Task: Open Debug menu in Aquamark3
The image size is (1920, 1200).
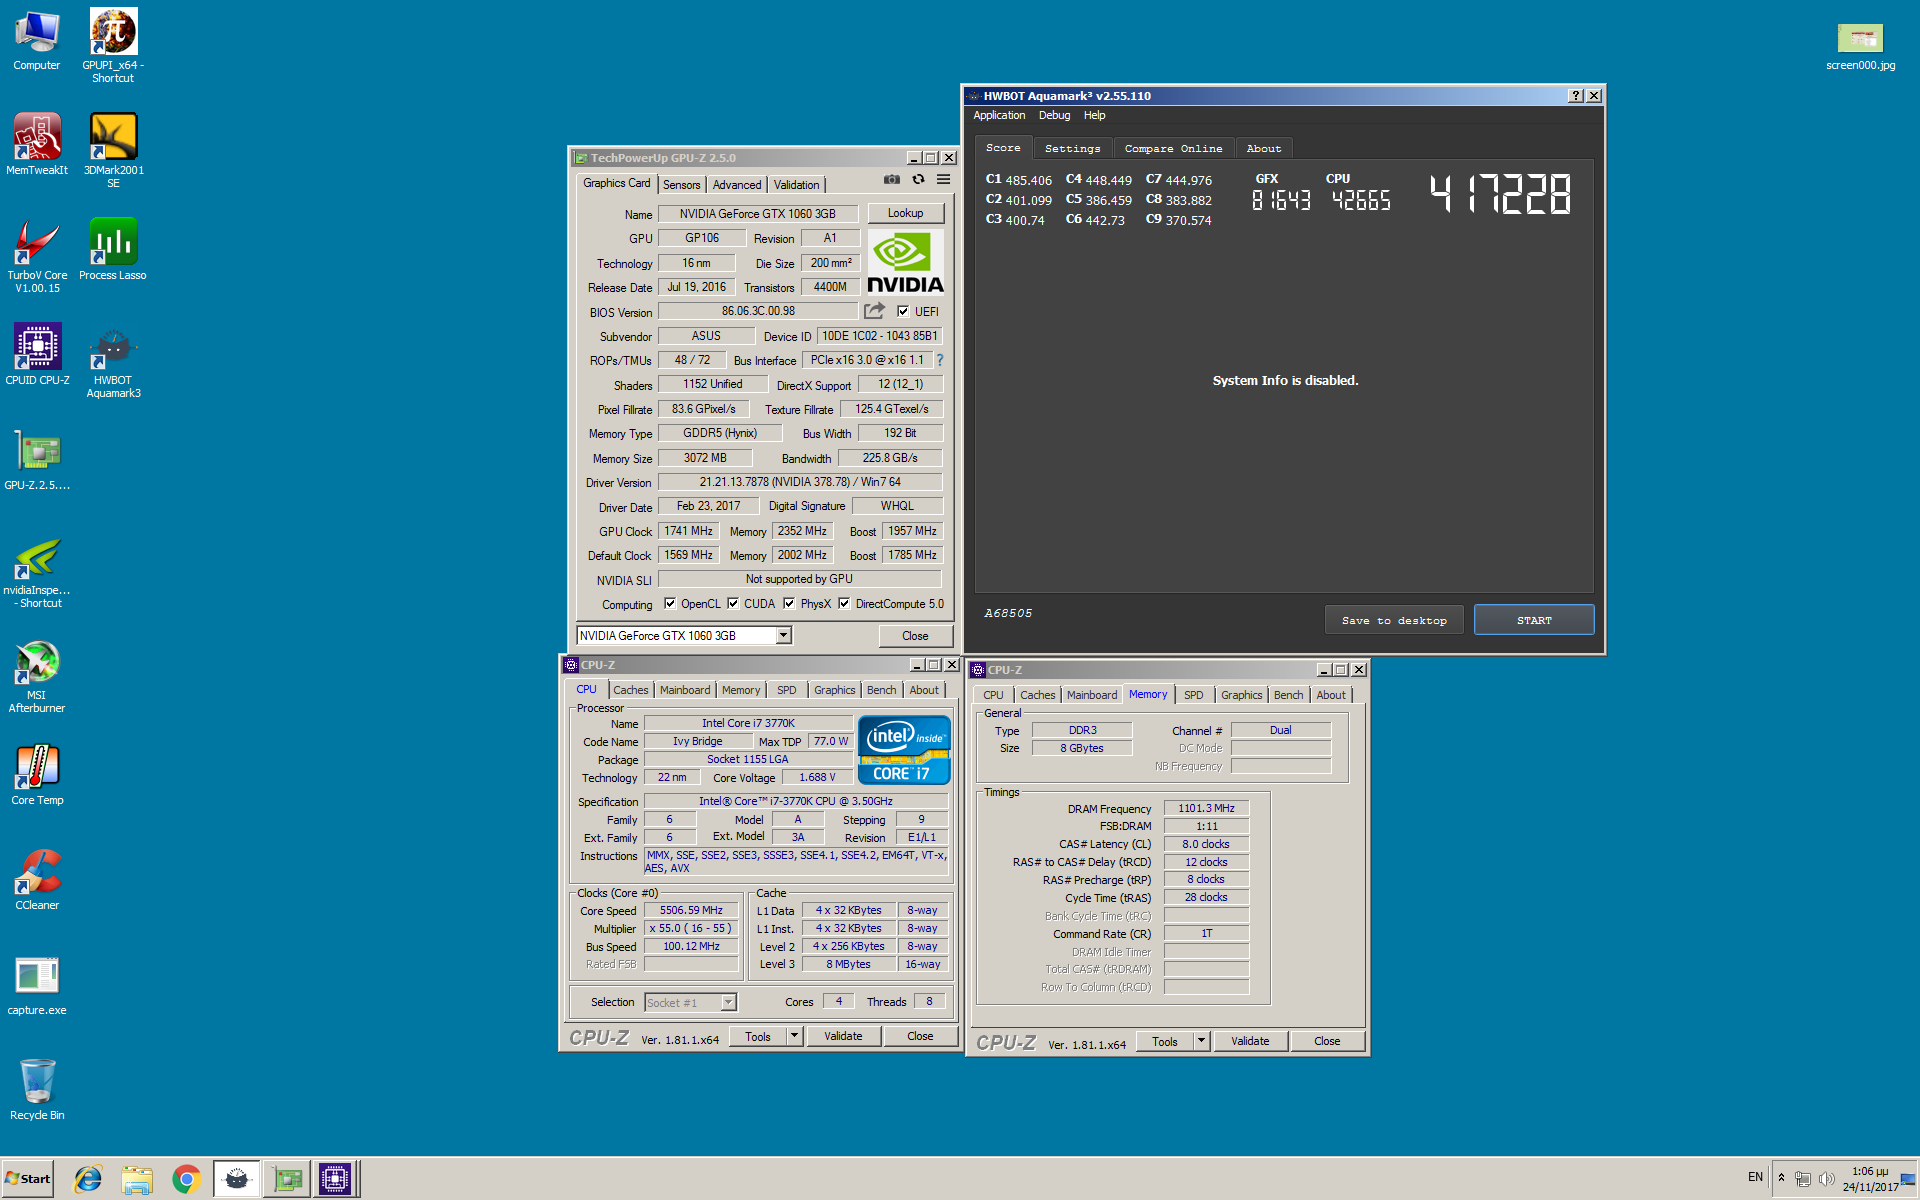Action: click(x=1054, y=115)
